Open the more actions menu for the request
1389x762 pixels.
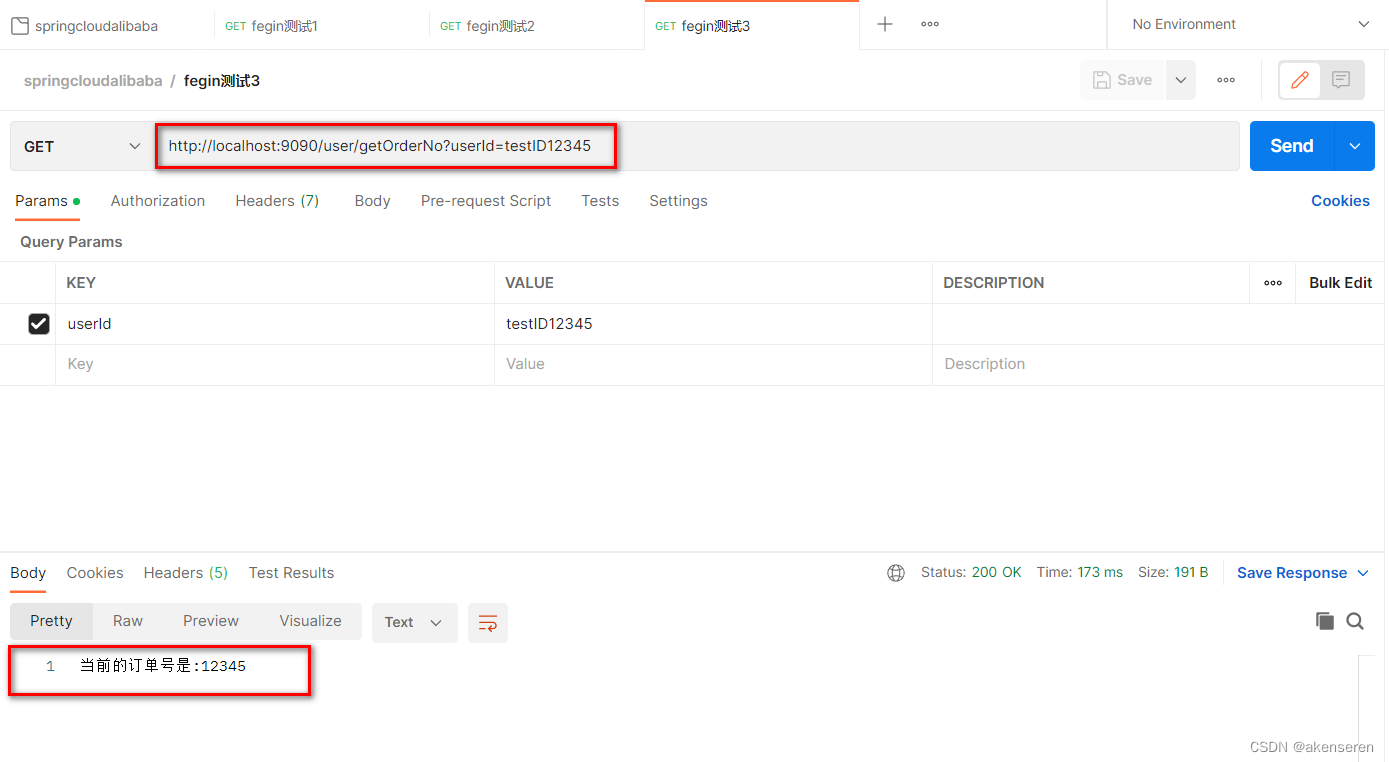pos(1225,80)
